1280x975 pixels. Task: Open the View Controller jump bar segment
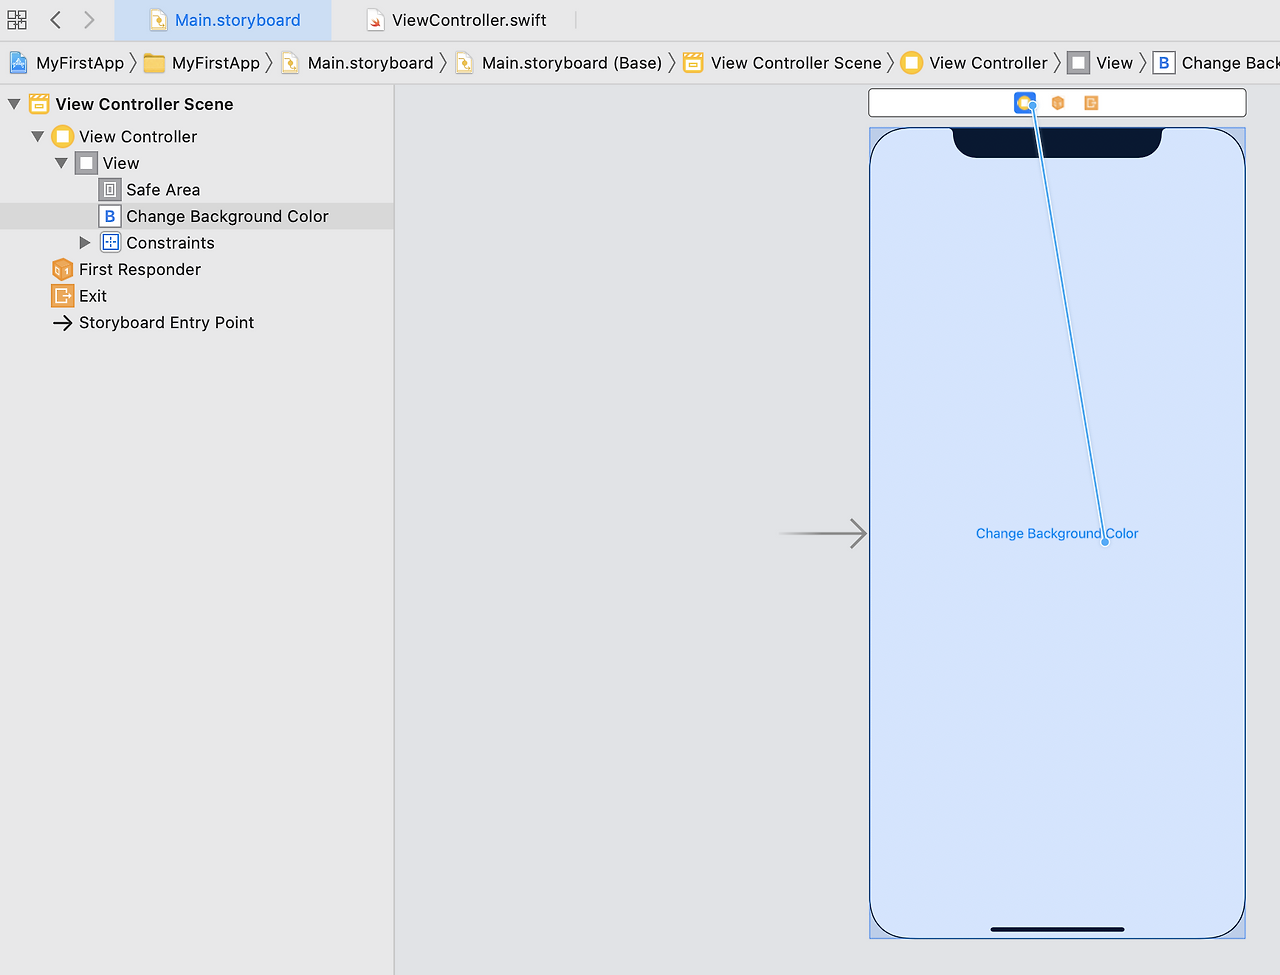click(x=975, y=63)
